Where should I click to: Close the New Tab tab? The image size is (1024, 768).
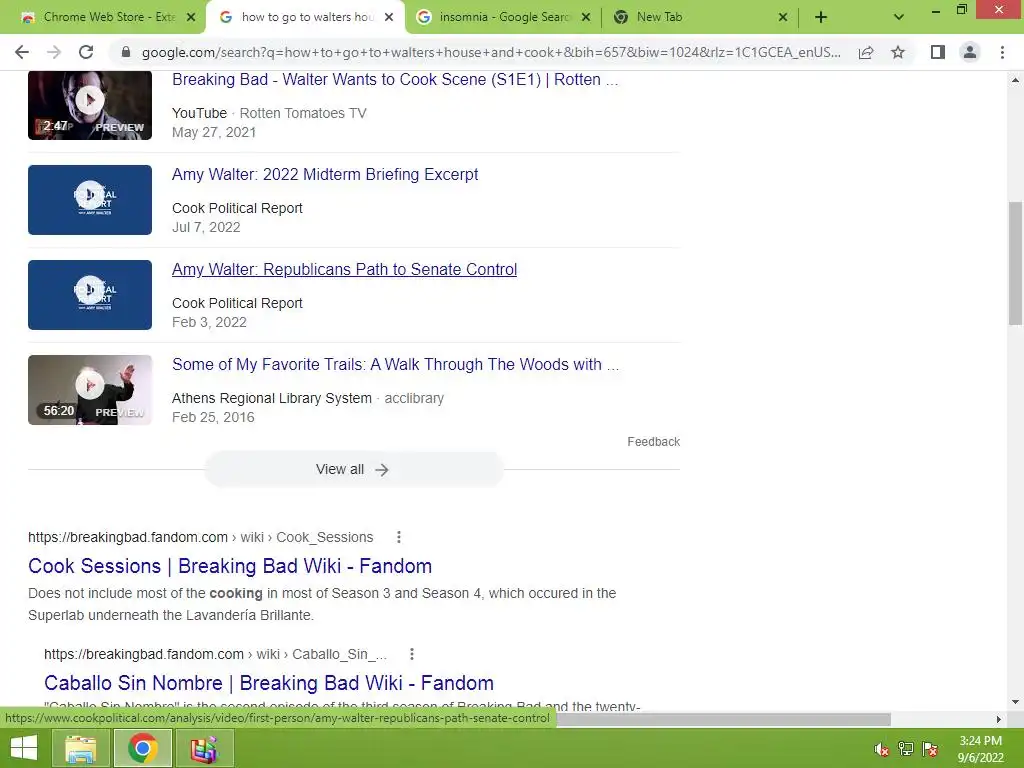(x=783, y=18)
